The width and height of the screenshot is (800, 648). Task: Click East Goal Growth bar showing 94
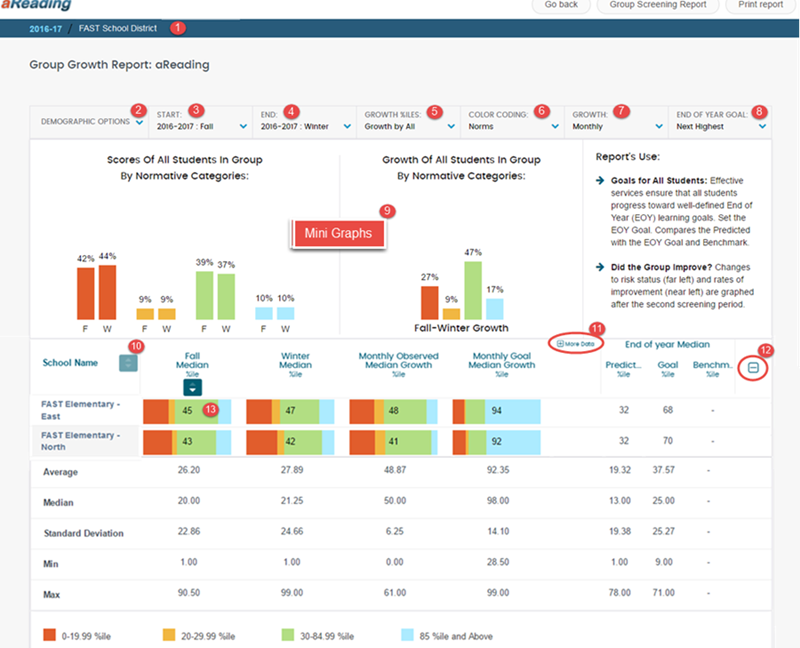tap(496, 412)
